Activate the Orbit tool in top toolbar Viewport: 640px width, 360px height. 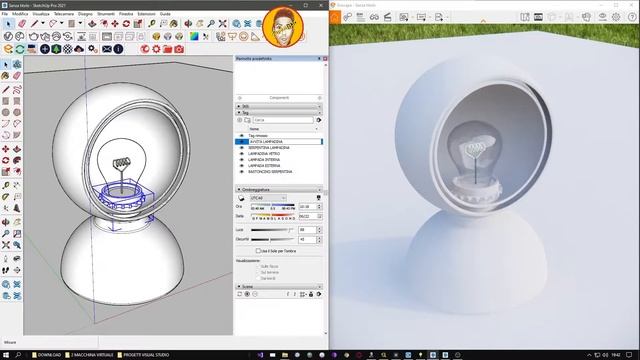click(x=188, y=24)
